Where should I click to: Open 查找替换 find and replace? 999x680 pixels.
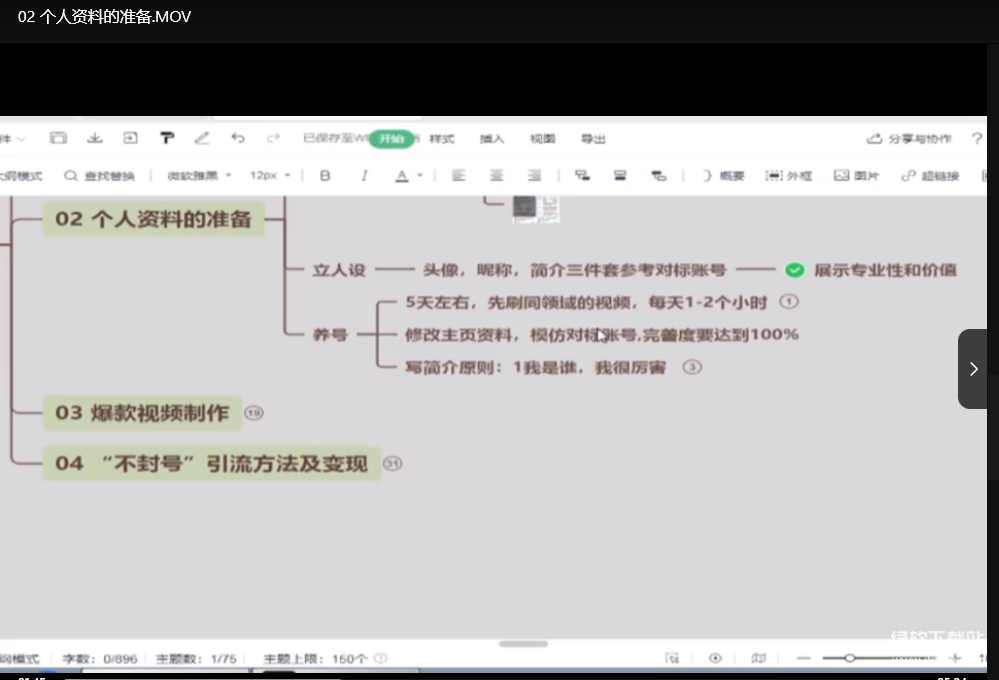click(x=99, y=175)
